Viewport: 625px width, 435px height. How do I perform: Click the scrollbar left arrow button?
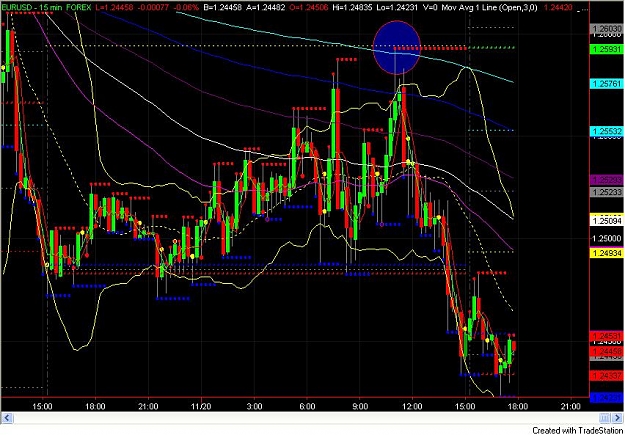click(x=8, y=418)
